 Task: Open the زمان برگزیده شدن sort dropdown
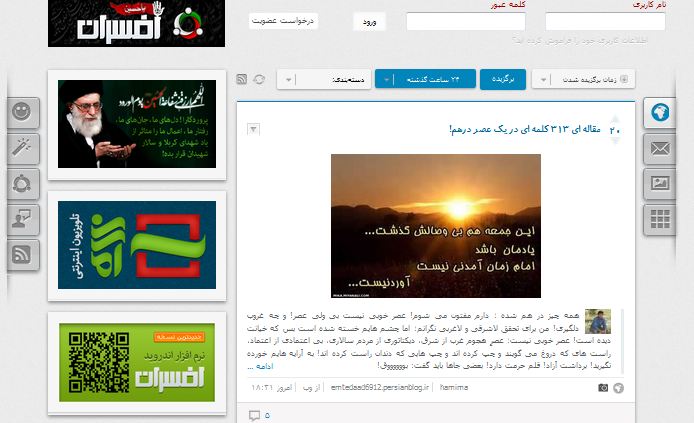pyautogui.click(x=583, y=80)
